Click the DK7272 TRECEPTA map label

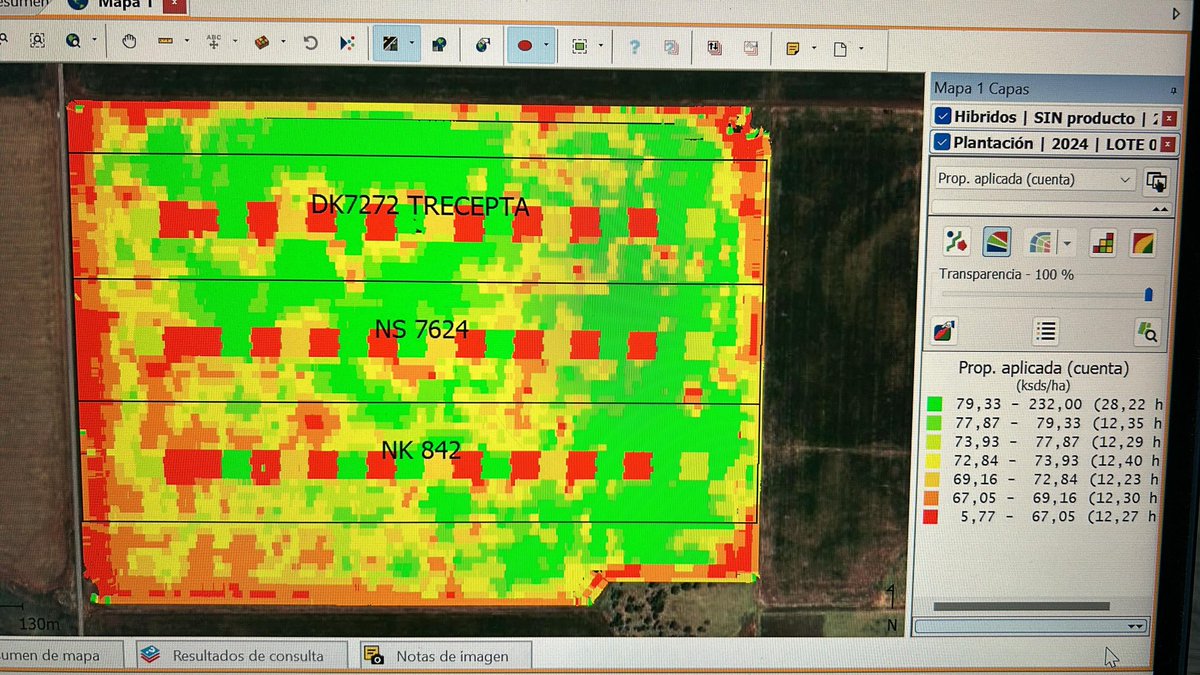point(419,205)
